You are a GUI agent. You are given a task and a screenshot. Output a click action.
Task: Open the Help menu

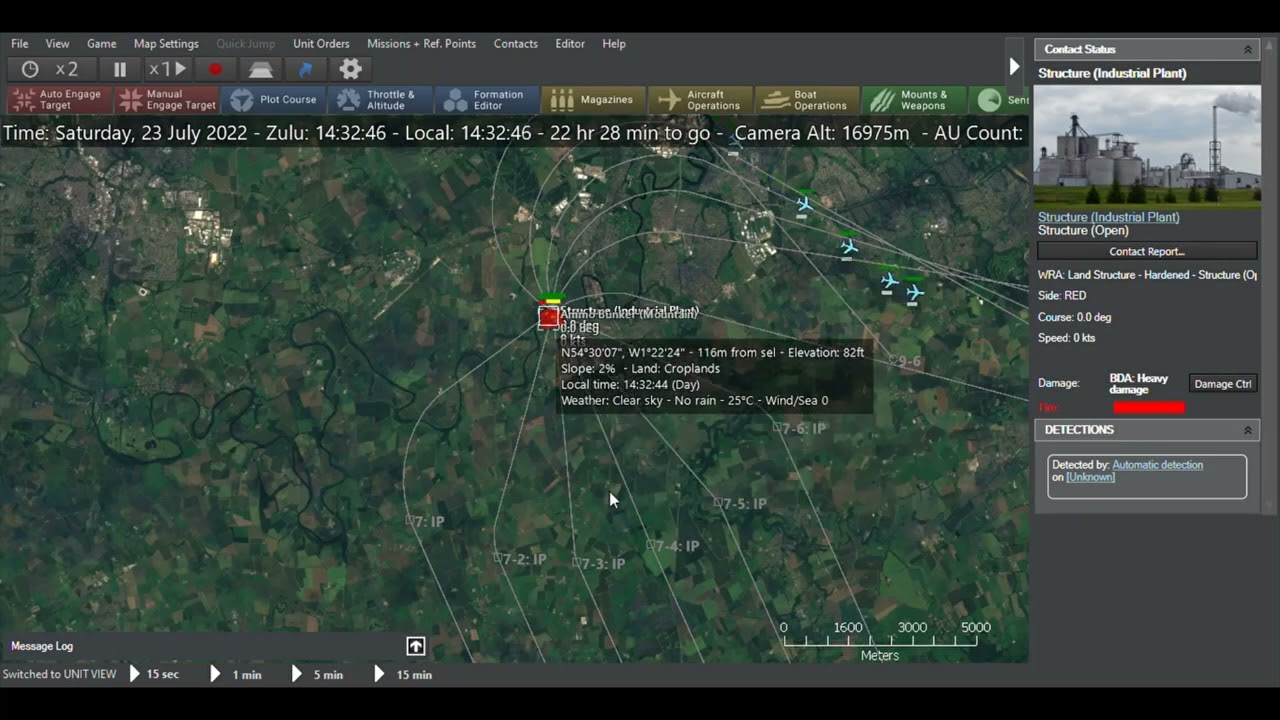[x=614, y=44]
